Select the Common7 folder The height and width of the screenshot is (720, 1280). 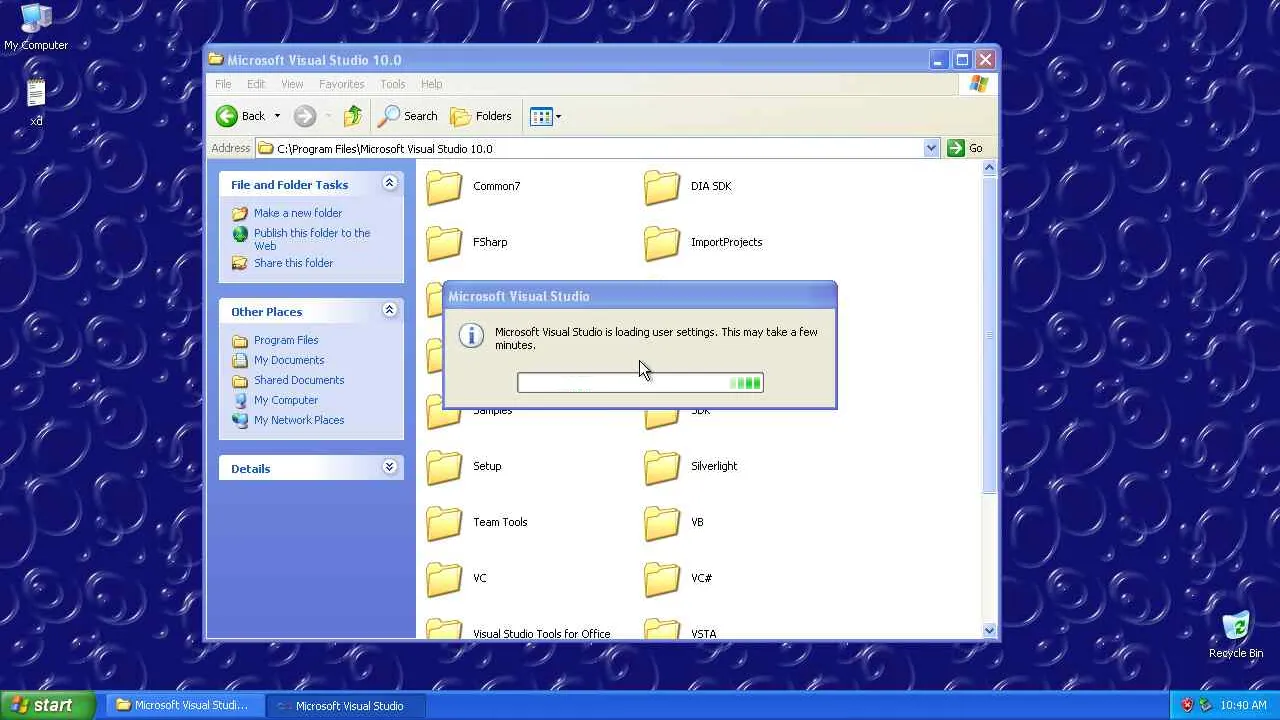click(x=473, y=187)
